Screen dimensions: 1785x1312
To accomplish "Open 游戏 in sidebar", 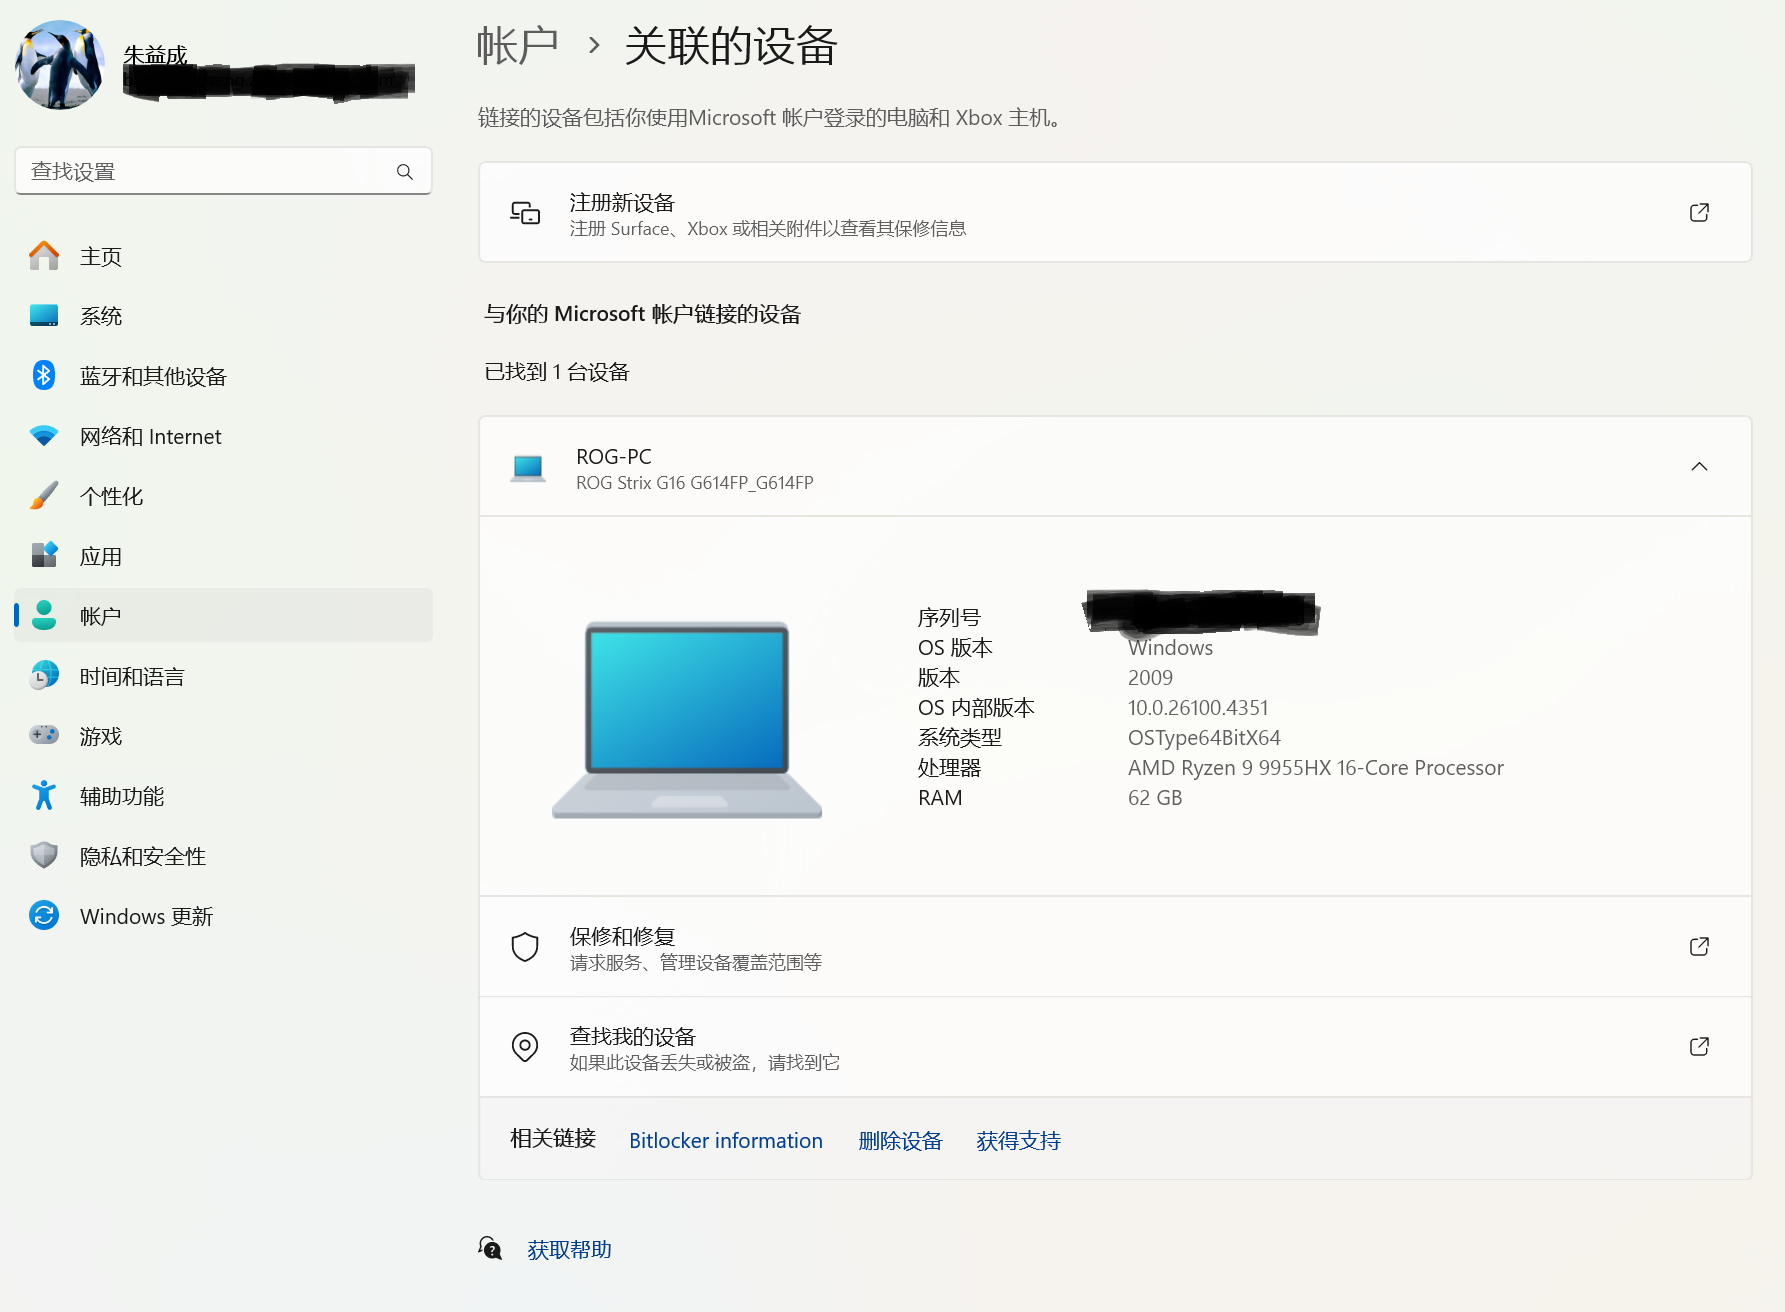I will pyautogui.click(x=223, y=736).
